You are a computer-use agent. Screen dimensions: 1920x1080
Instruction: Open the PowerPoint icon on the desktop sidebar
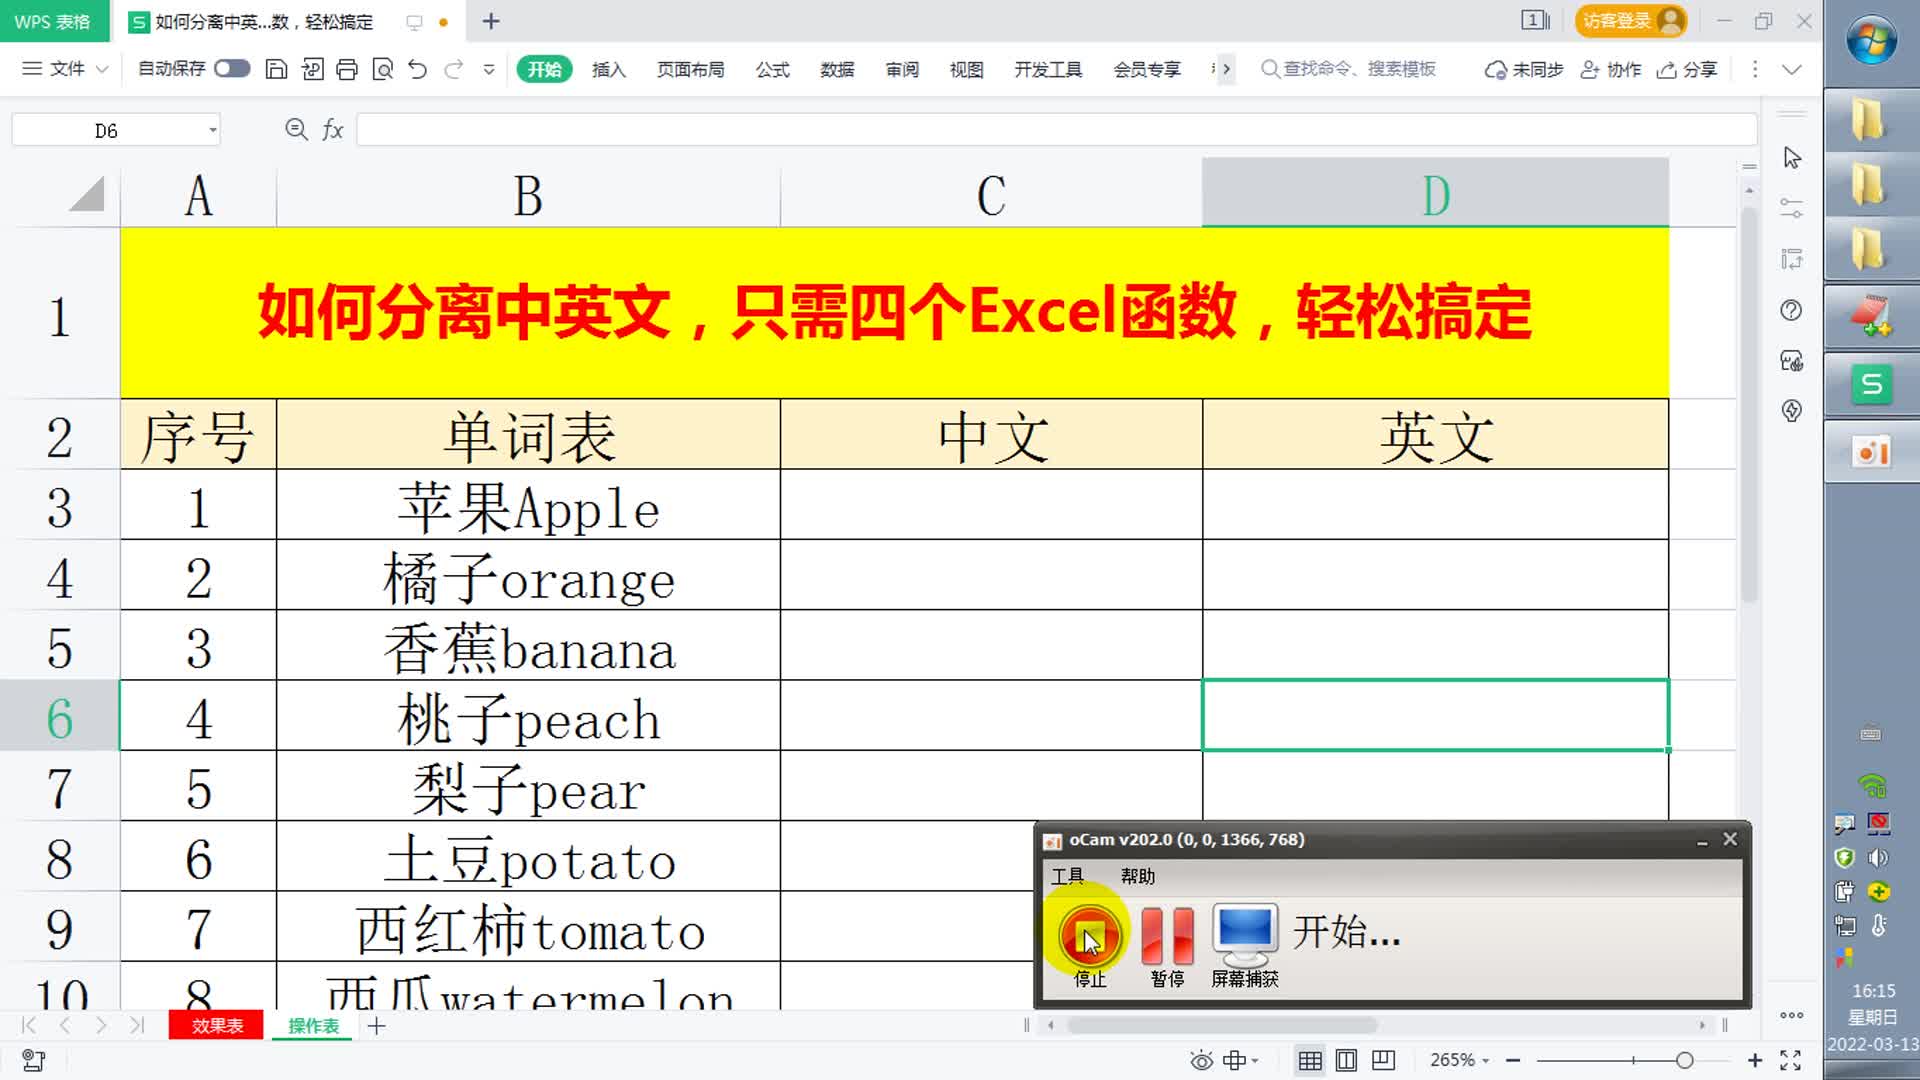click(x=1871, y=450)
